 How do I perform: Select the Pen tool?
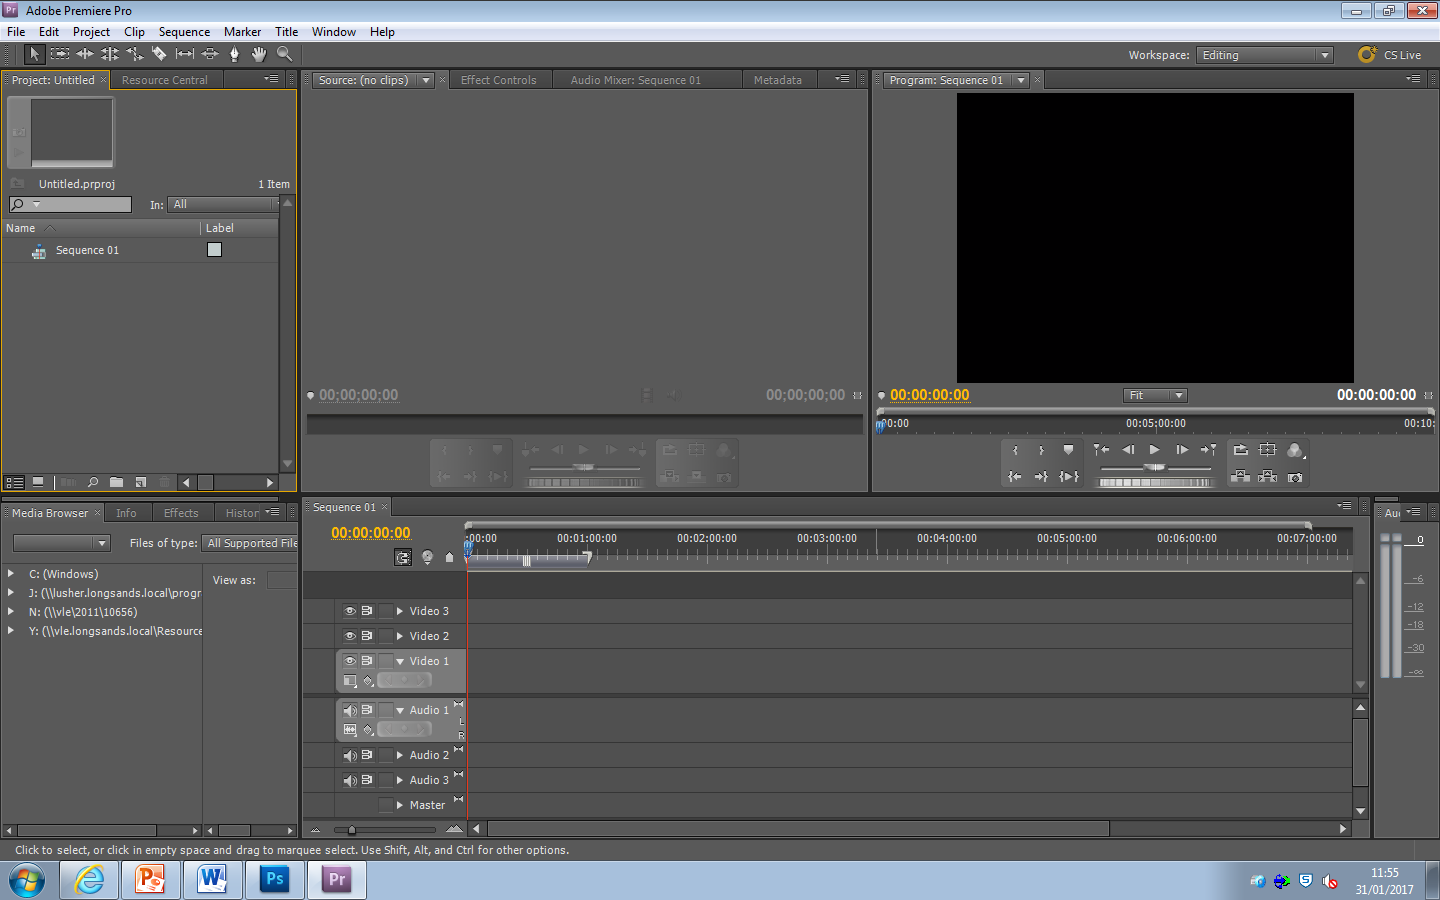[235, 54]
